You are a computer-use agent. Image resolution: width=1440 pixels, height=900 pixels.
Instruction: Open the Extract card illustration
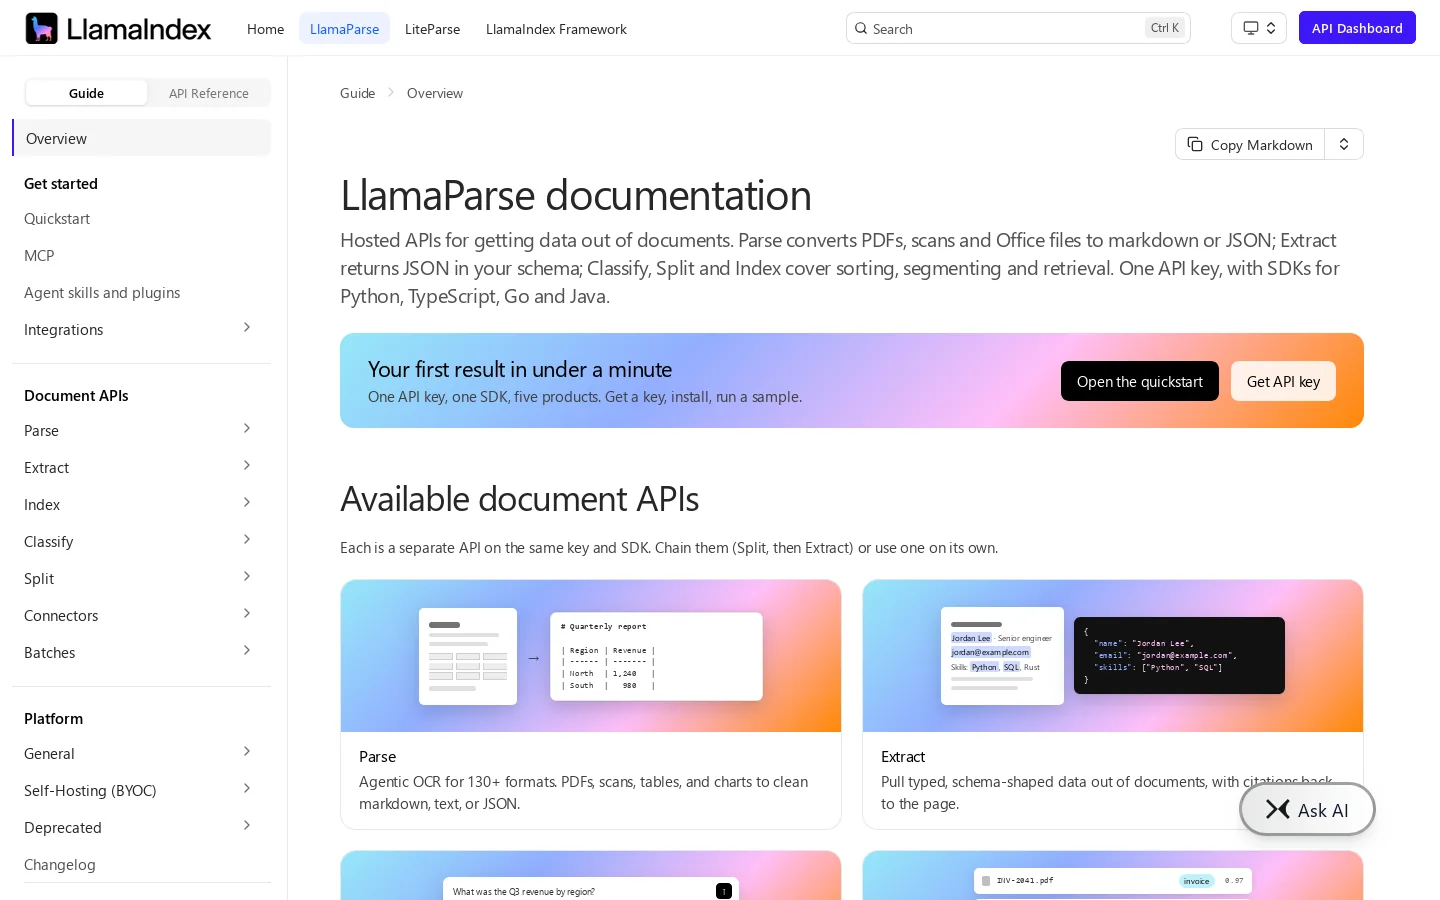1113,656
